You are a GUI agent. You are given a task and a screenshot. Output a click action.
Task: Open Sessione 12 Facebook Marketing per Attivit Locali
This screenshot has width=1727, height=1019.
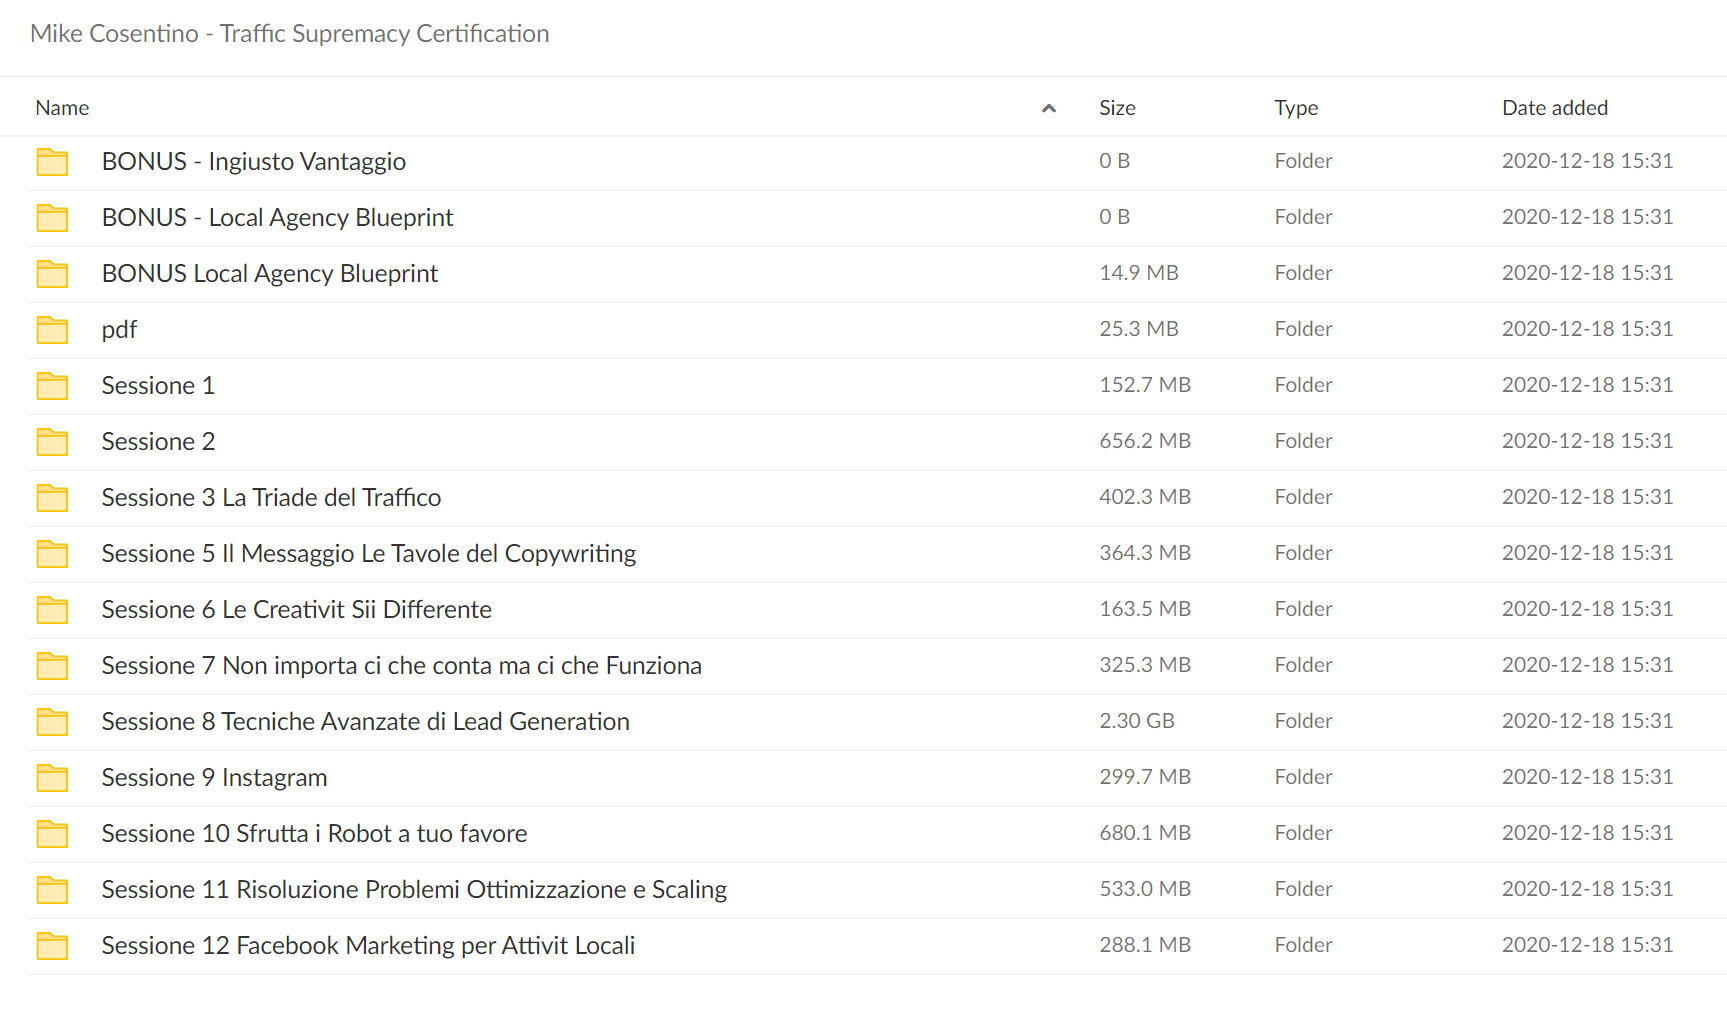pos(369,946)
